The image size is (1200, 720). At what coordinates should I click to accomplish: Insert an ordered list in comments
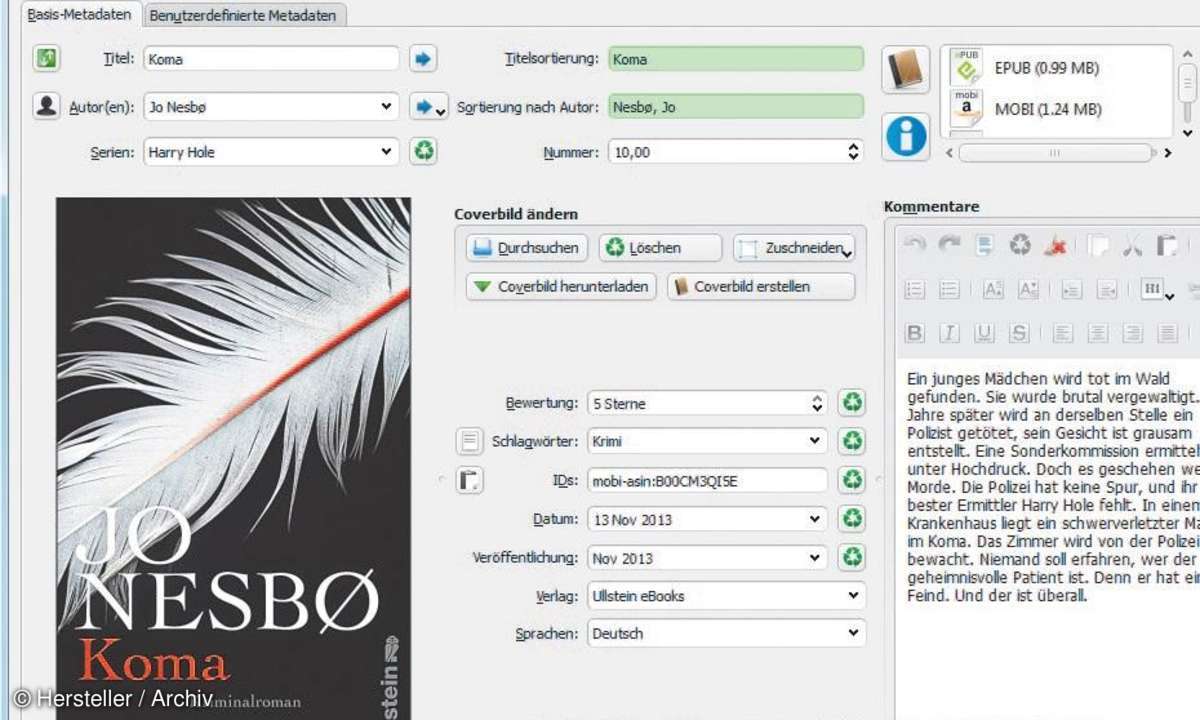click(x=914, y=290)
